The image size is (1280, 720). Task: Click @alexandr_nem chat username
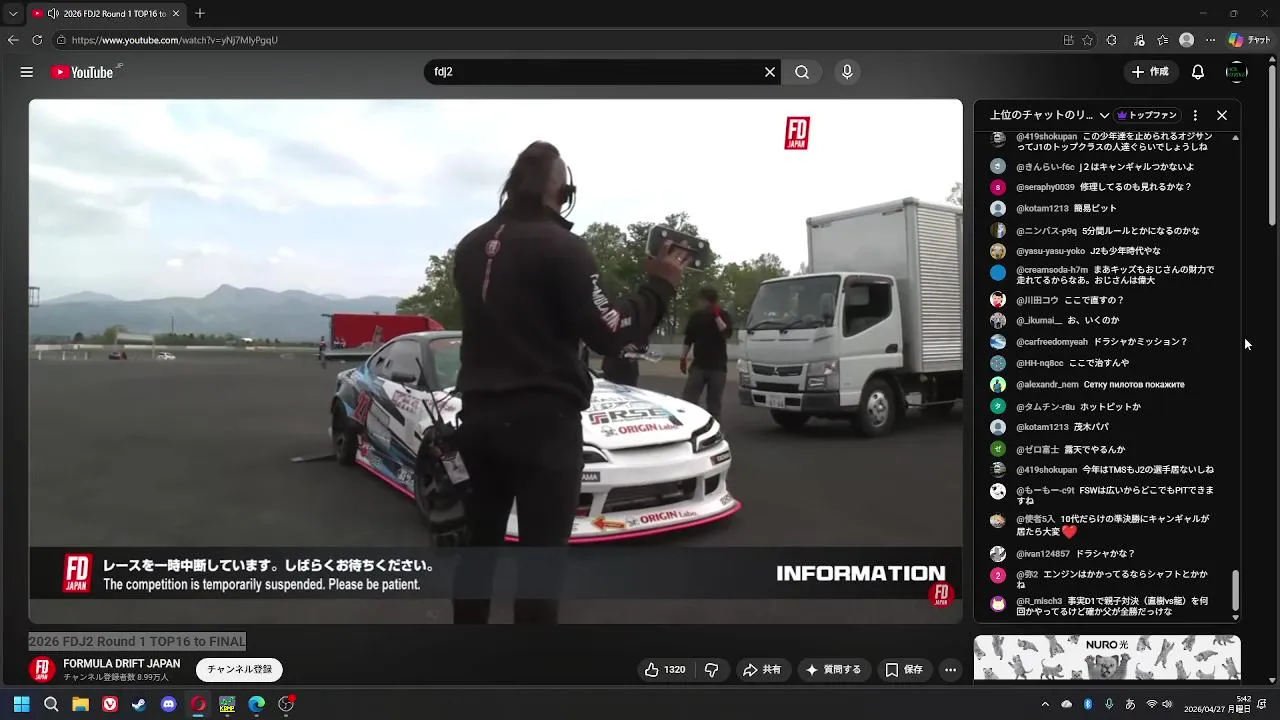tap(1047, 384)
